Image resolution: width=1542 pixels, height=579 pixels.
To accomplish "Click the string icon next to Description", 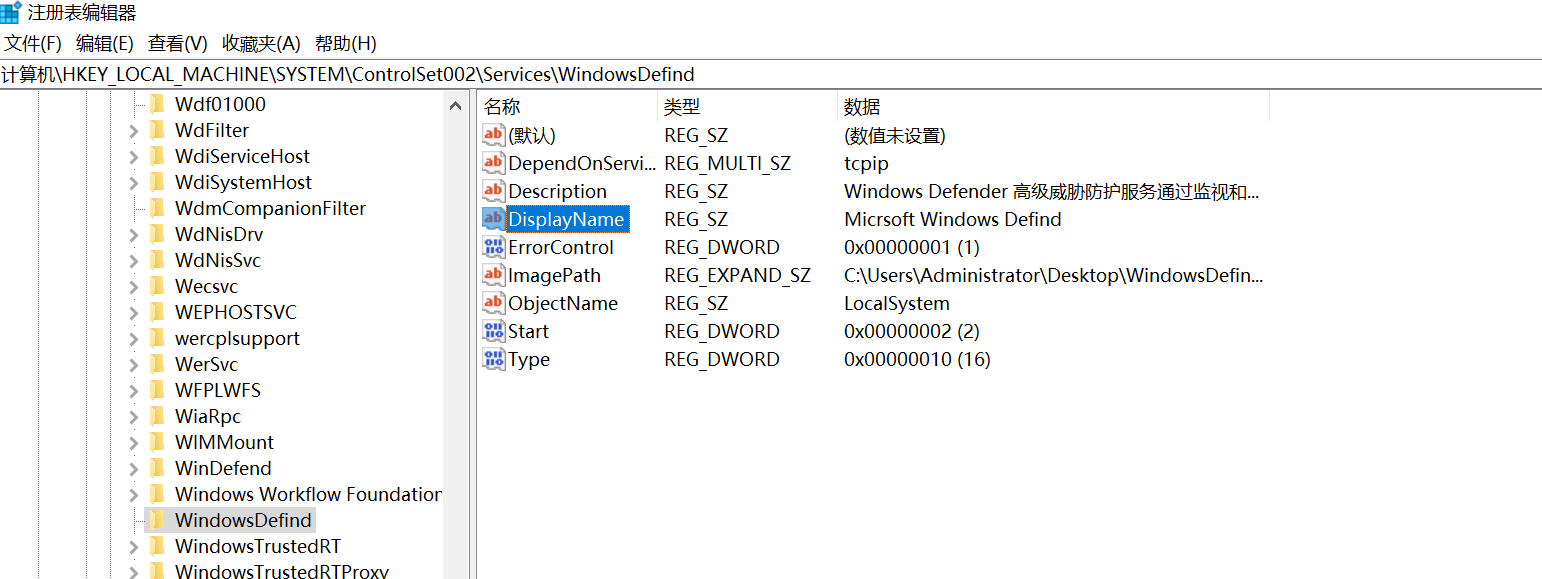I will 493,191.
